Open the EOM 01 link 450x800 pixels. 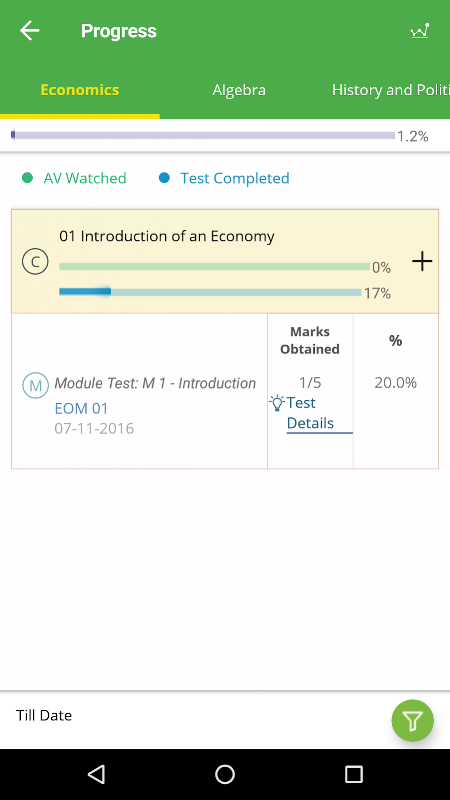tap(81, 409)
